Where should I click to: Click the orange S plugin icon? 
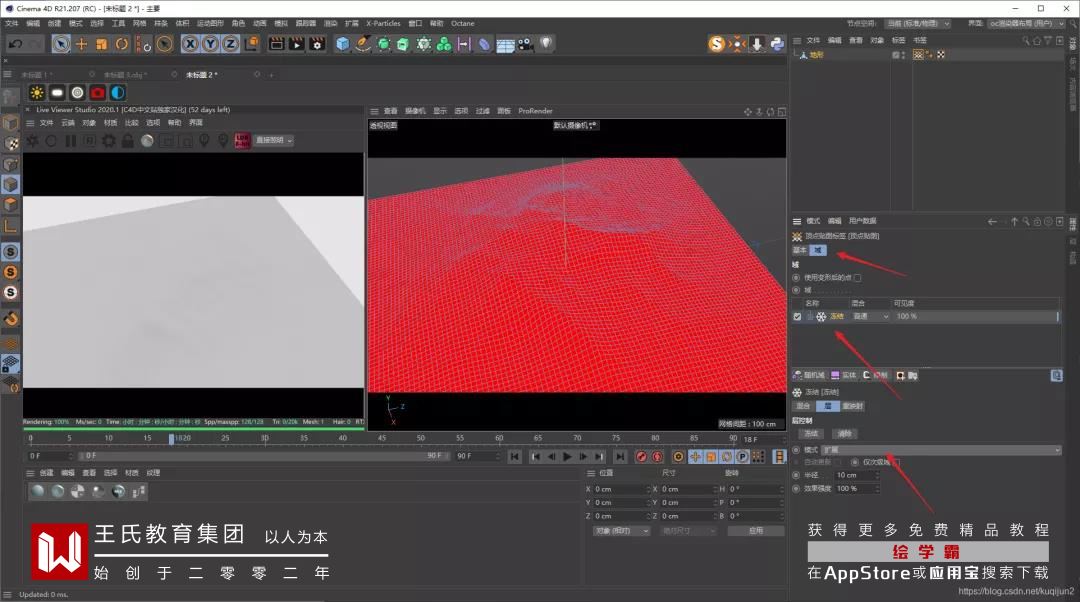(x=716, y=44)
